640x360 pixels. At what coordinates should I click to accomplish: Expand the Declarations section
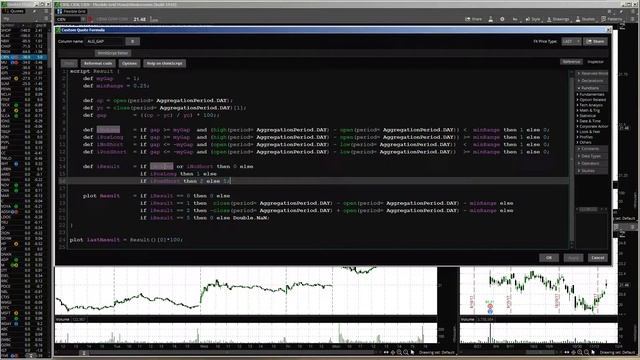(x=592, y=81)
